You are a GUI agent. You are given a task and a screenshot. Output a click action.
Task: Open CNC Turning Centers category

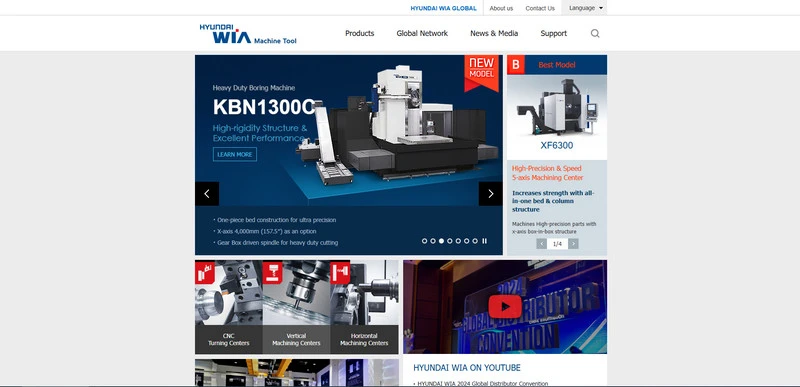229,340
